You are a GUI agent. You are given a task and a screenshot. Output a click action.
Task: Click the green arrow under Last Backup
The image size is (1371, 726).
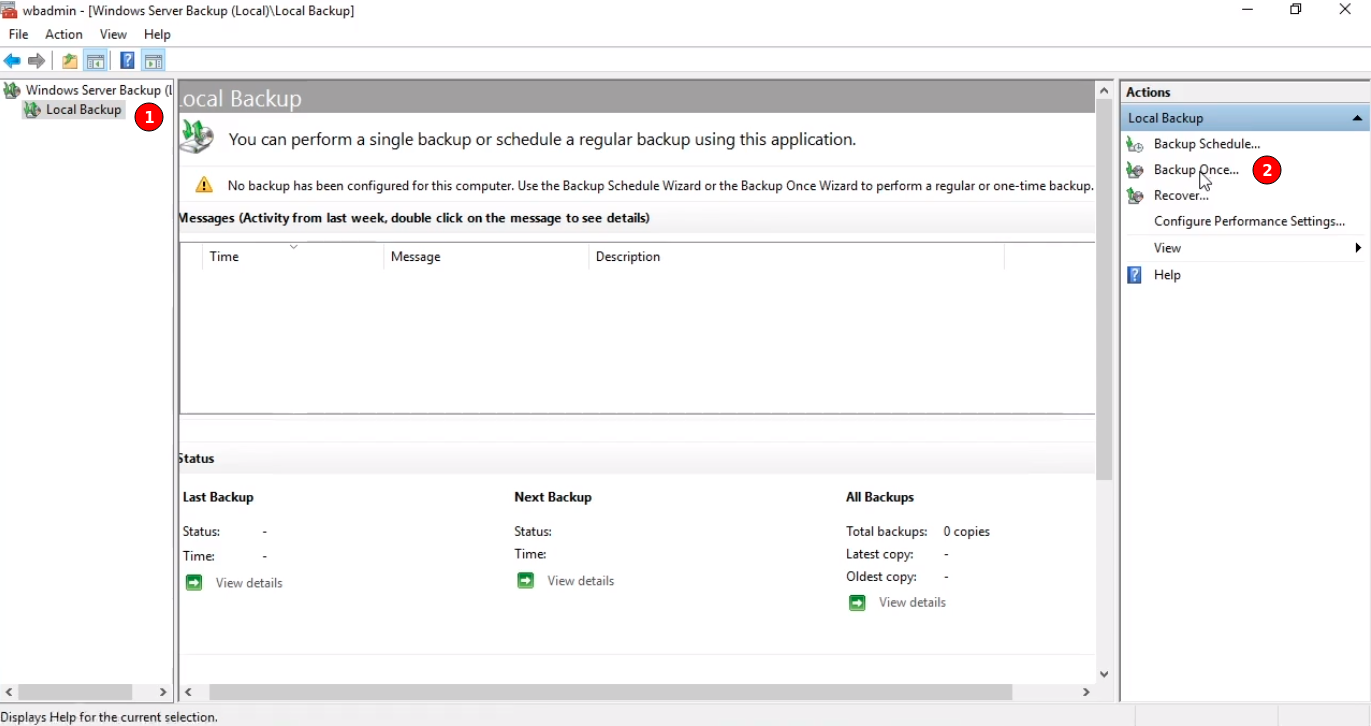point(194,583)
